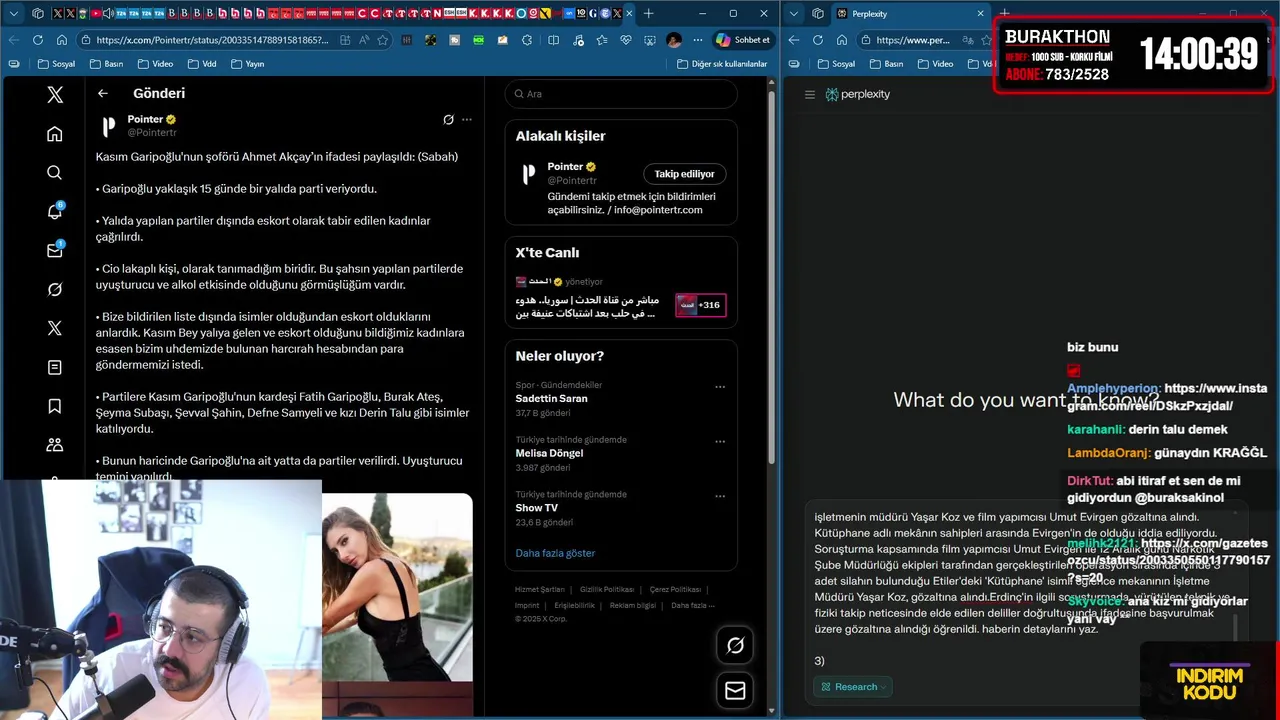Screen dimensions: 1280x720
Task: Open browser profile avatar in X window
Action: 674,40
